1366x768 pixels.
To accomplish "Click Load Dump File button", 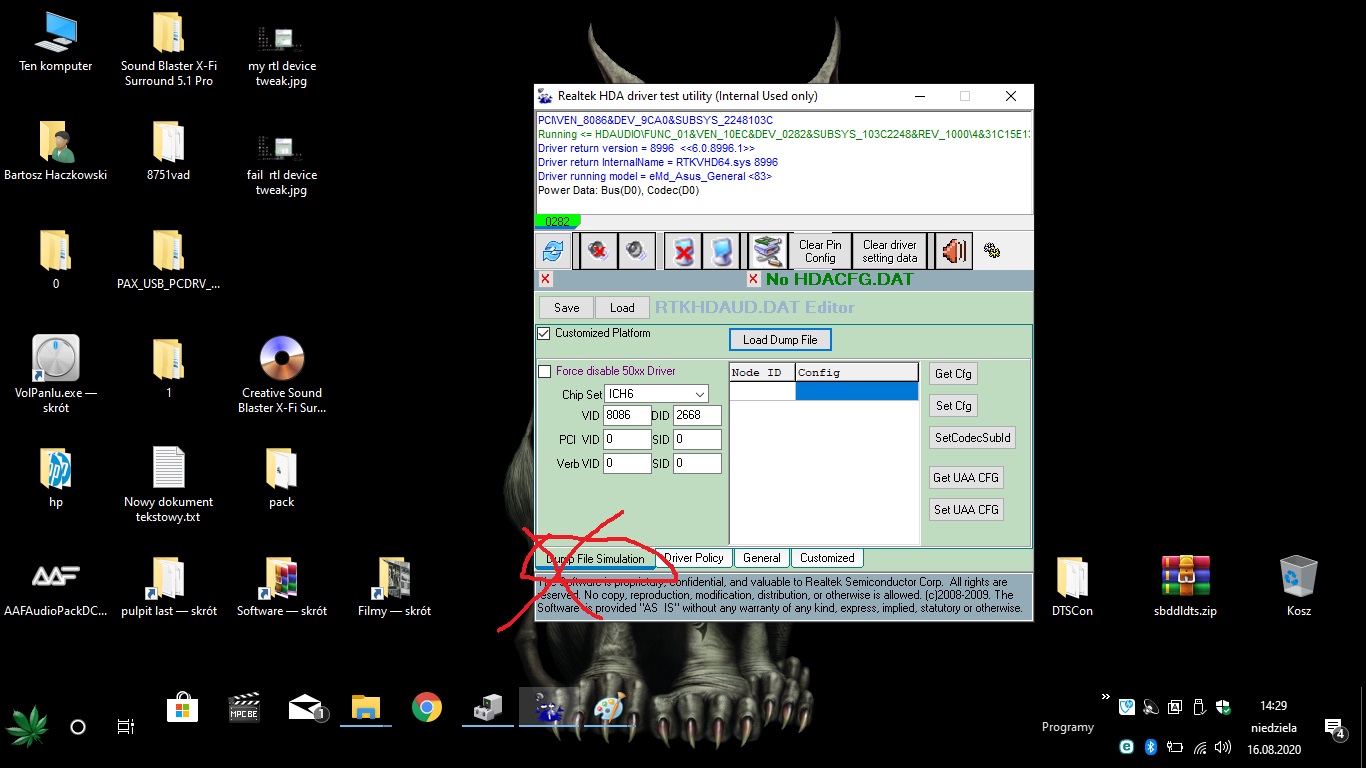I will point(780,340).
